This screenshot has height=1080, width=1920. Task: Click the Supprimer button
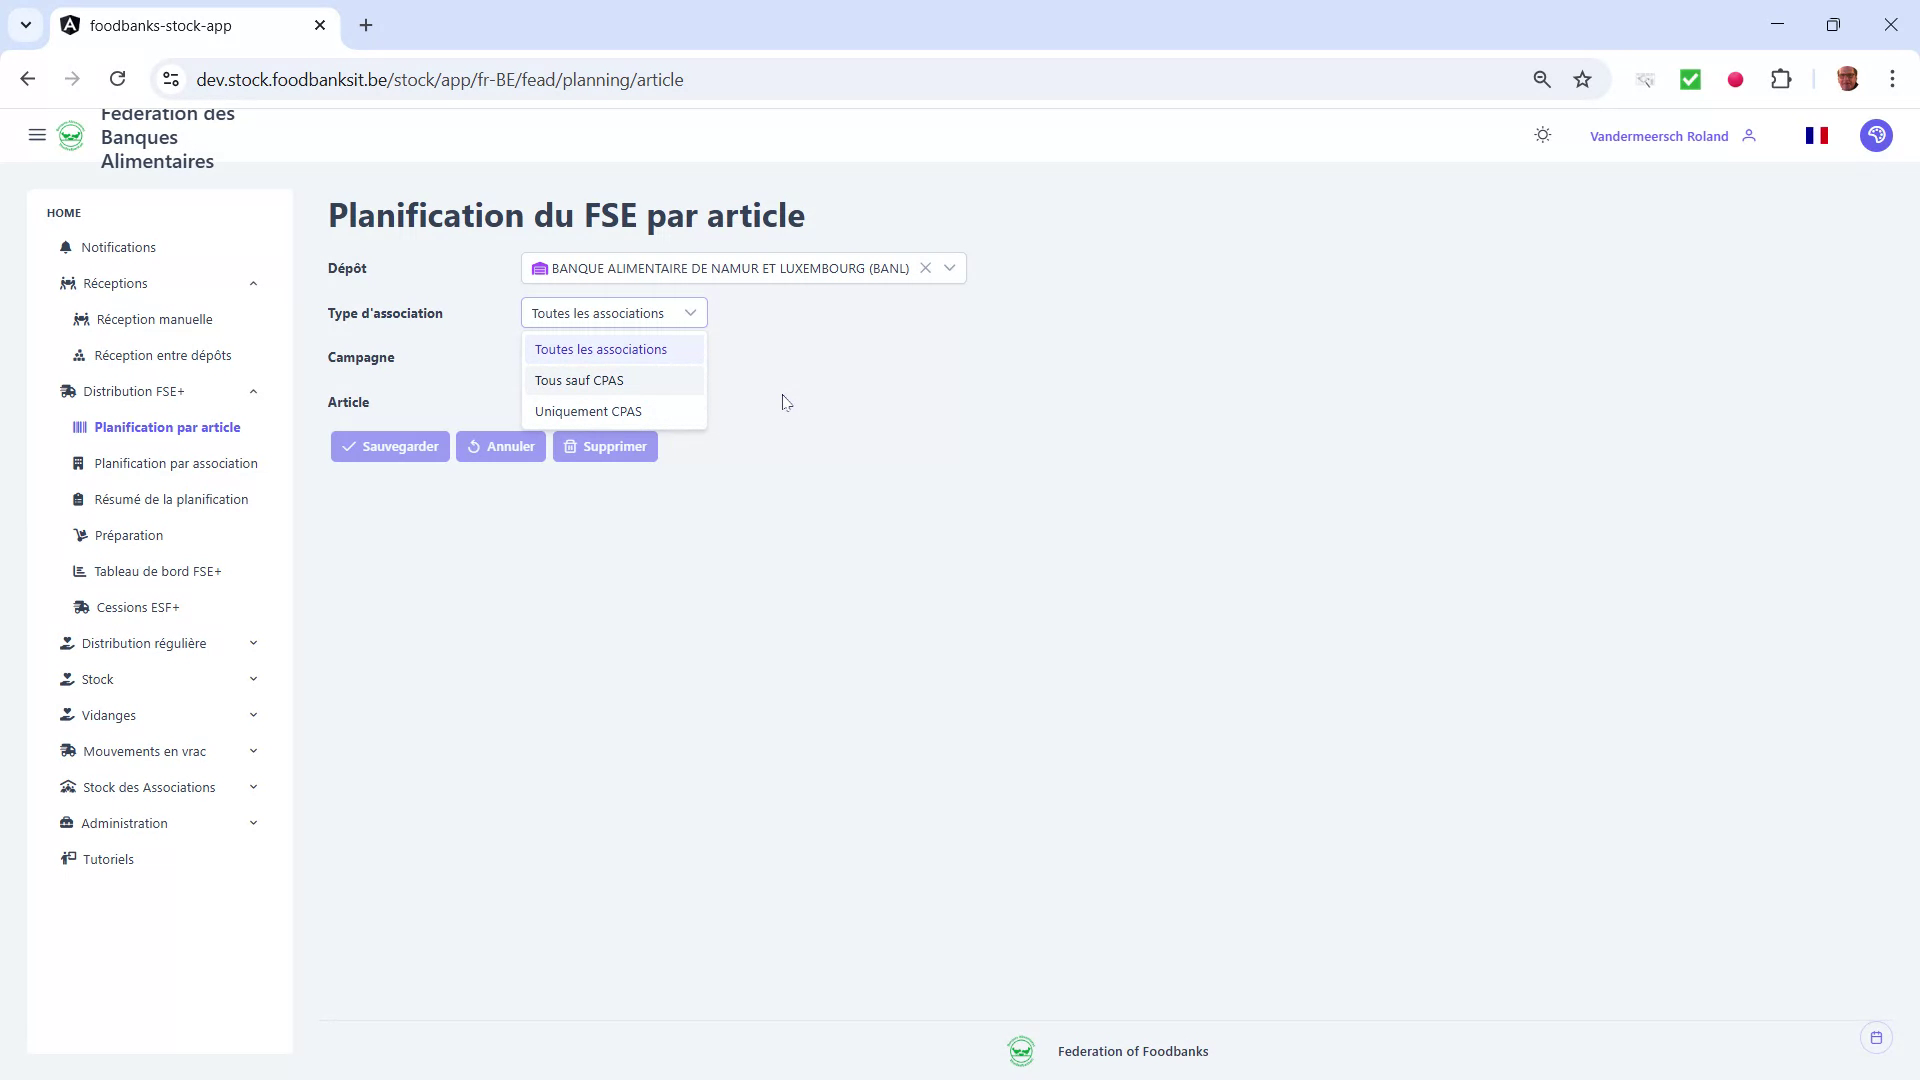[605, 446]
